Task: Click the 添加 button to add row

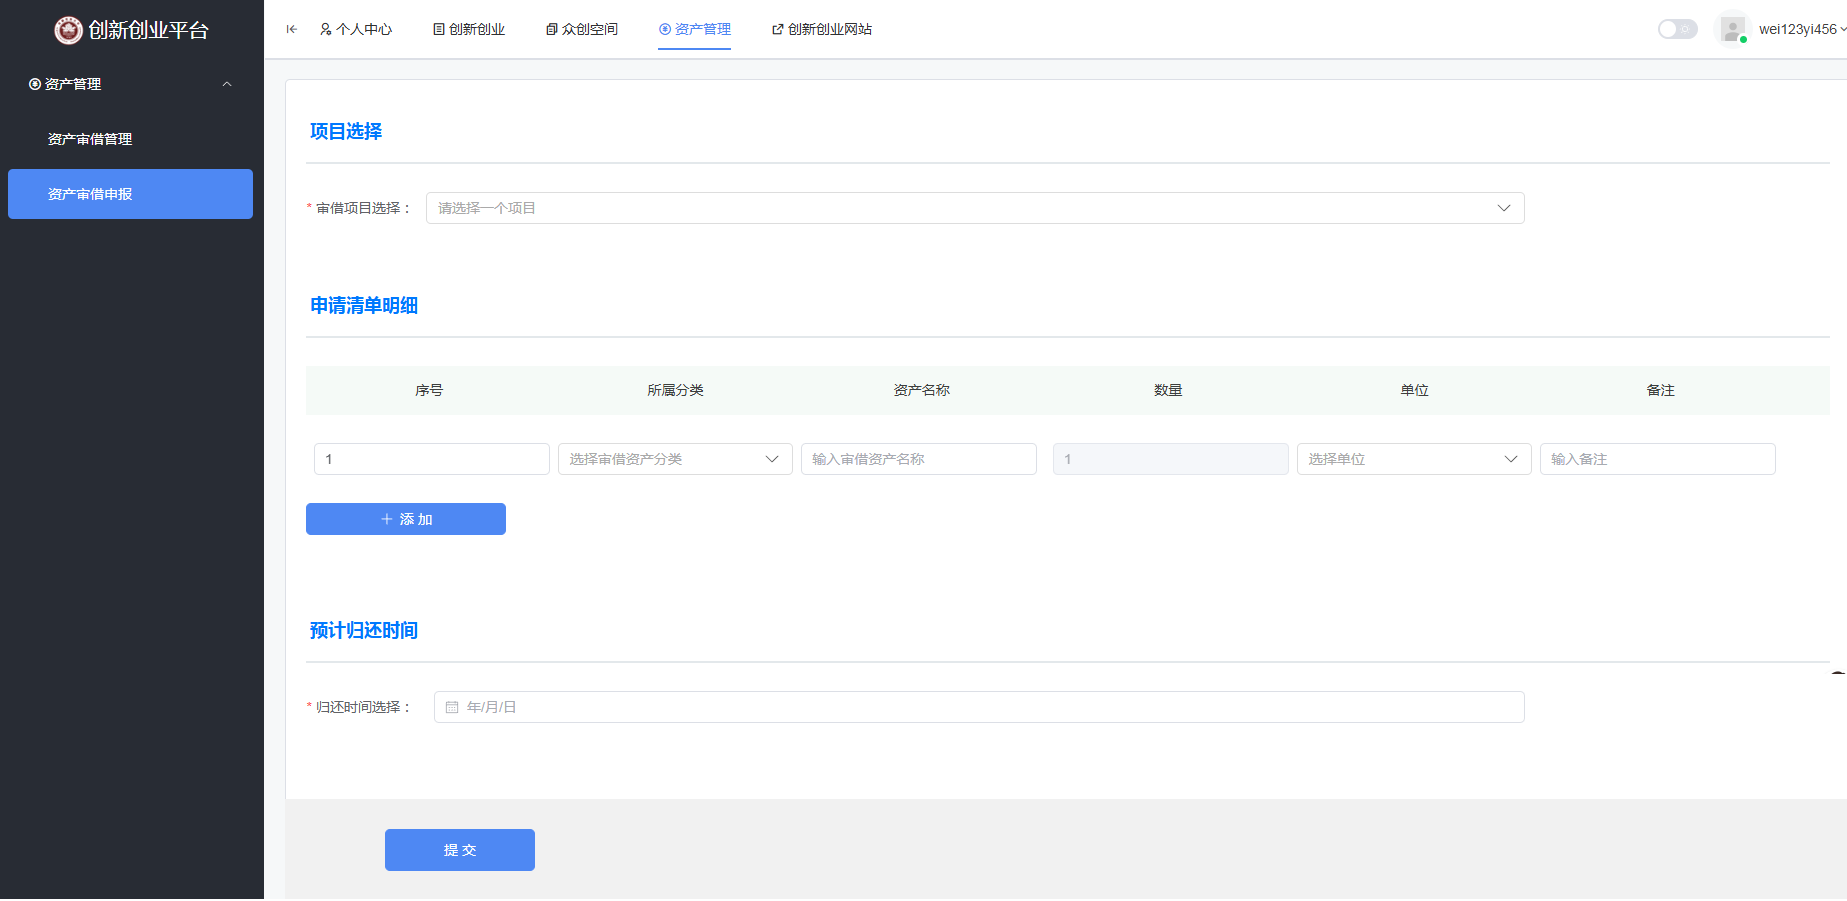Action: point(405,519)
